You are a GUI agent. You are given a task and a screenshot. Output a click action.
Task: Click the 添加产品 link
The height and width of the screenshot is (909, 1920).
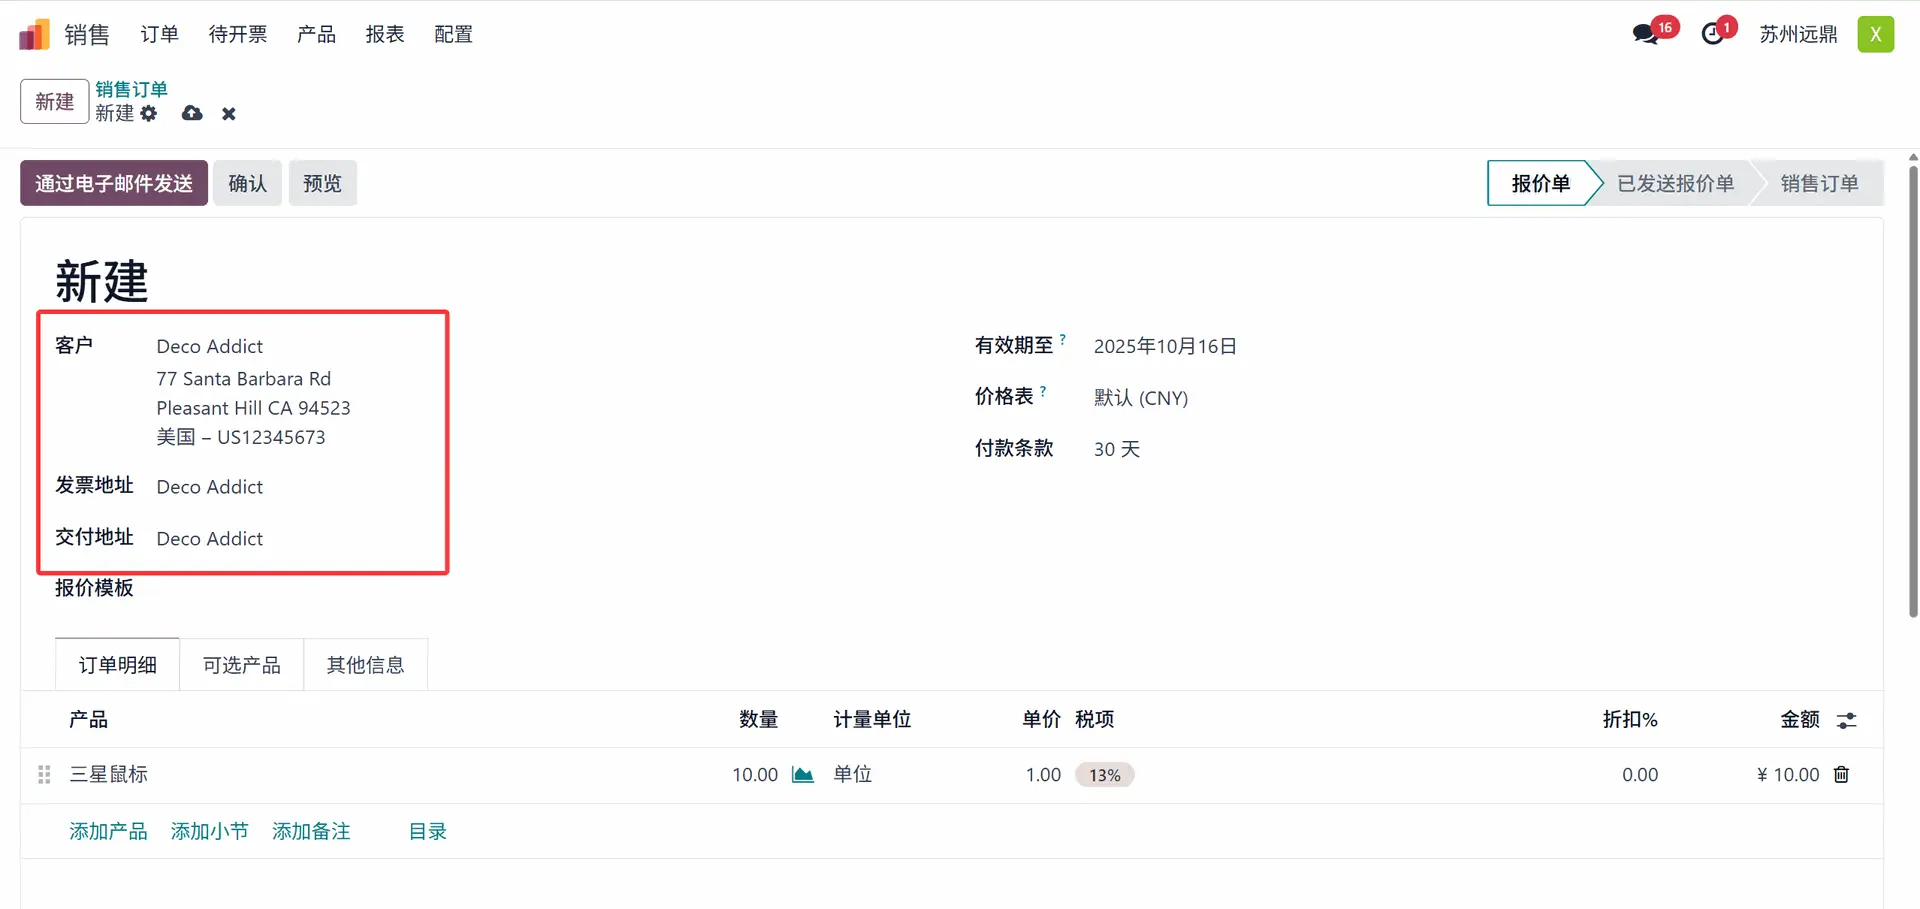click(108, 832)
